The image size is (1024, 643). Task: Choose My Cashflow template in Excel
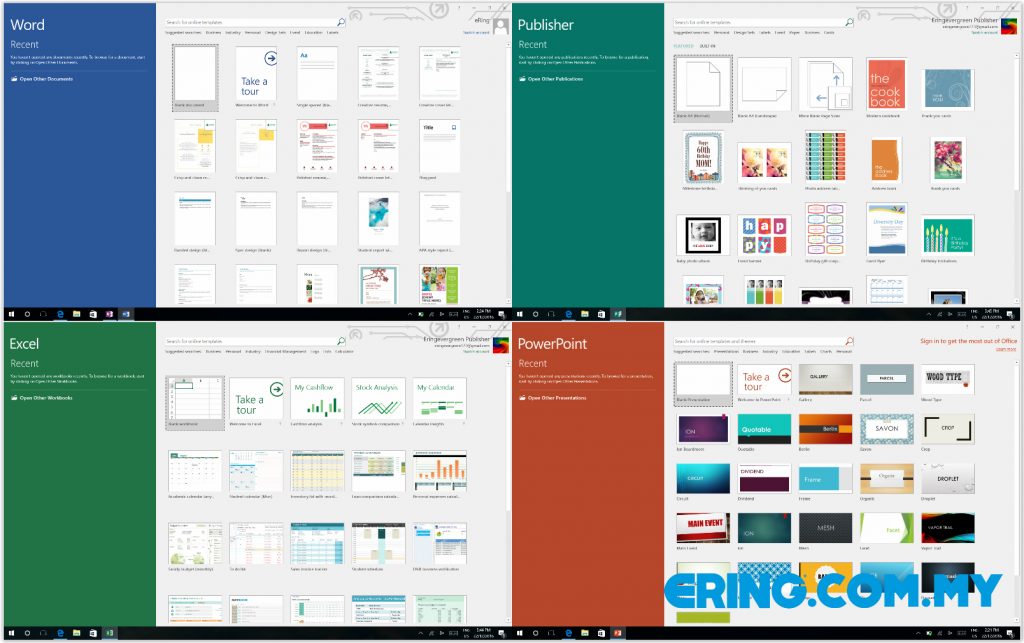[317, 401]
